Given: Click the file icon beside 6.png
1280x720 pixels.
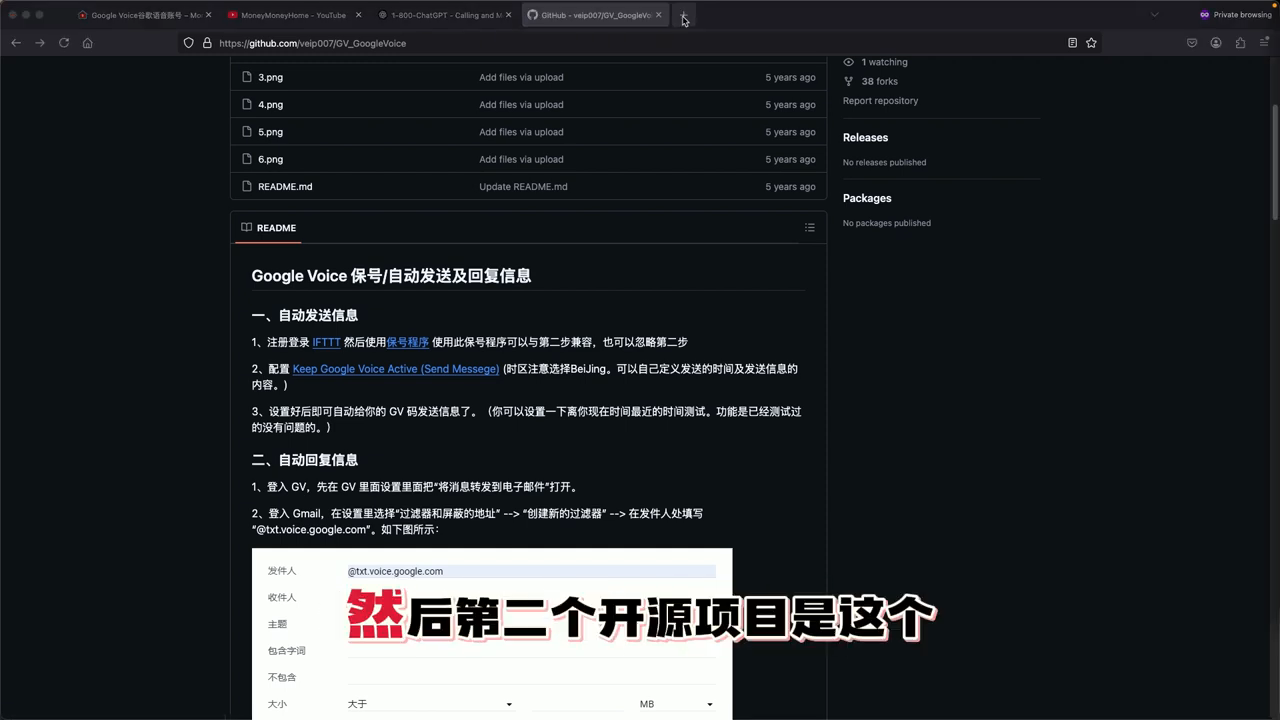Looking at the screenshot, I should (247, 159).
